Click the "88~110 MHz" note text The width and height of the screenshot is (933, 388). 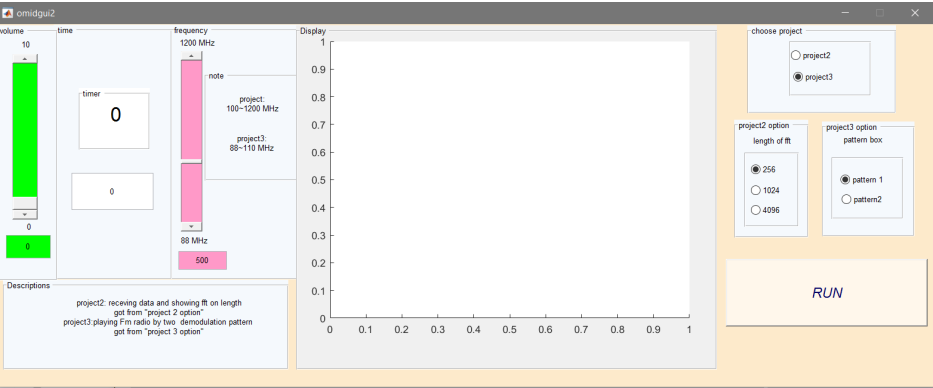click(x=252, y=148)
